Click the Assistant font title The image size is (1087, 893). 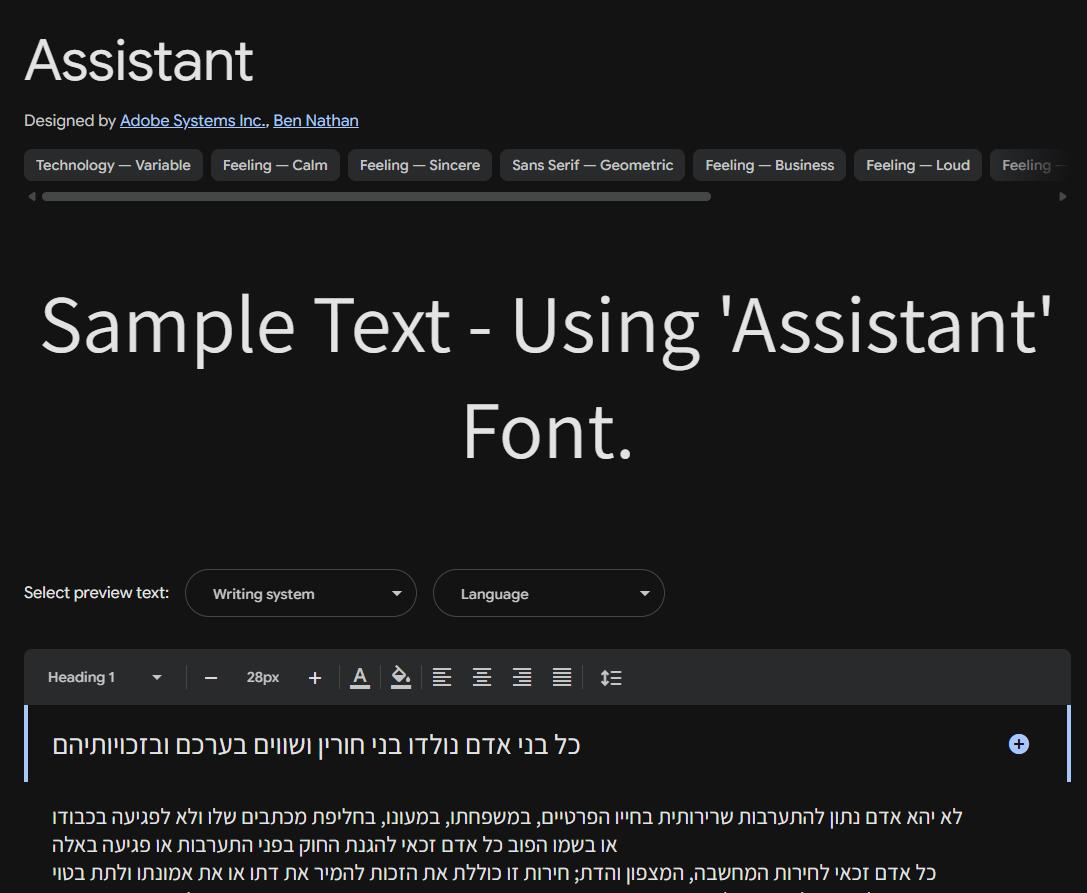(x=139, y=60)
